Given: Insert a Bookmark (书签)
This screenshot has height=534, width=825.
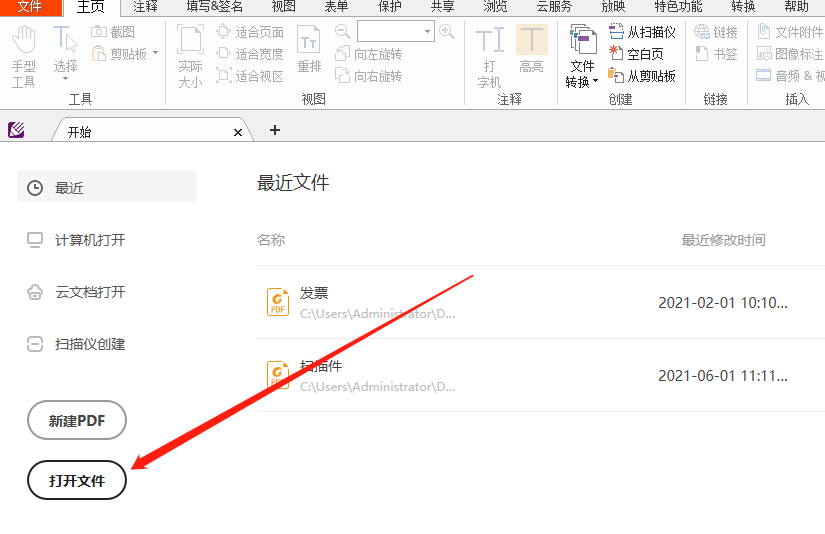Looking at the screenshot, I should coord(716,54).
